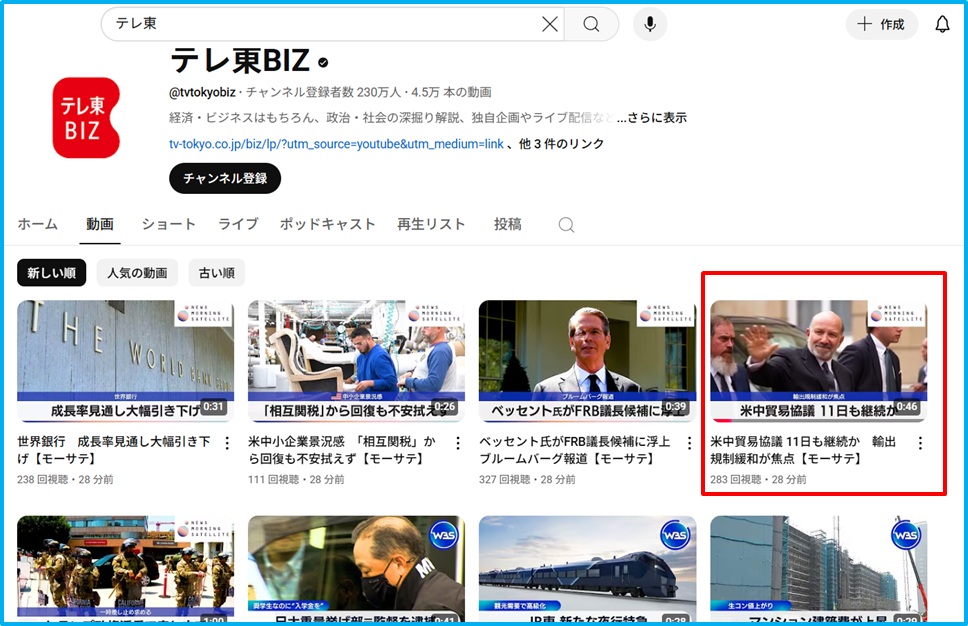Open options menu for 米中小企業景況感 video
Image resolution: width=968 pixels, height=626 pixels.
(x=458, y=443)
